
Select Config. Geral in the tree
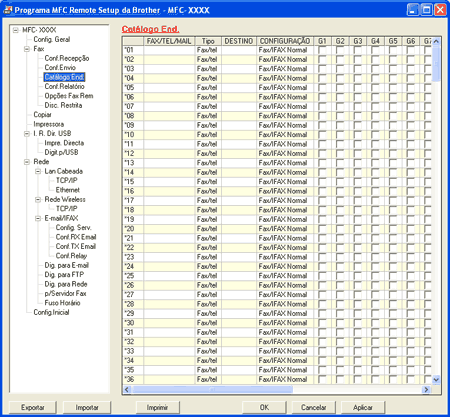(52, 39)
